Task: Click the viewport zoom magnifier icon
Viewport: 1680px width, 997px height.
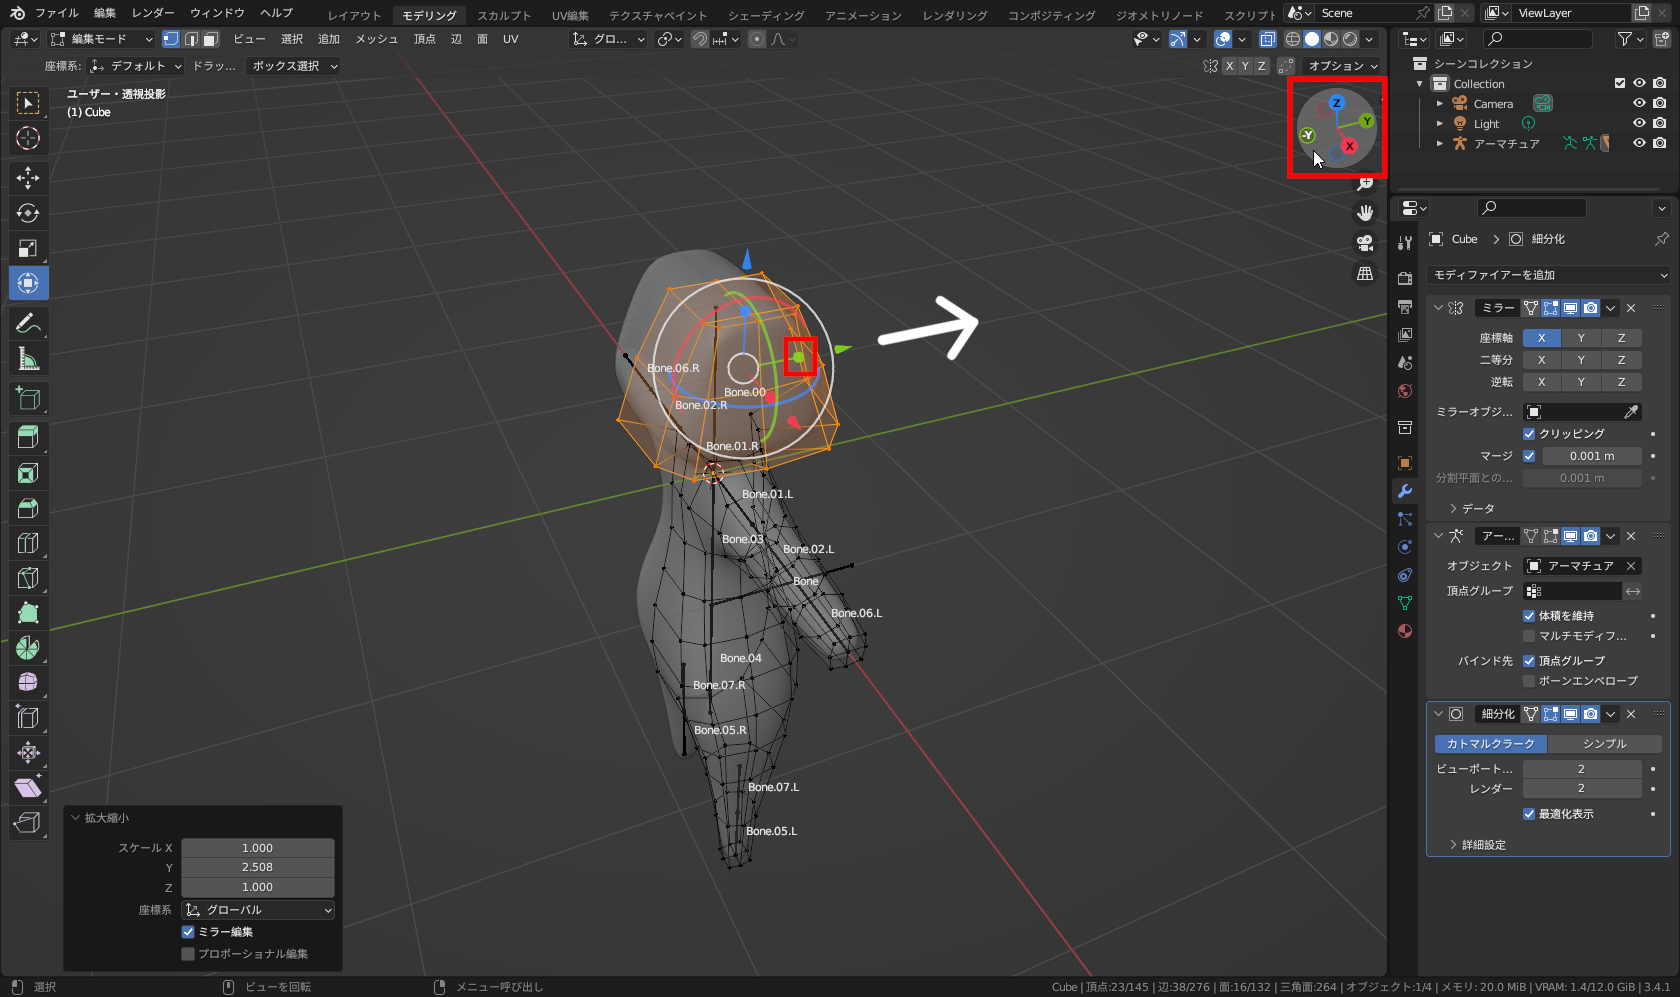Action: 1364,184
